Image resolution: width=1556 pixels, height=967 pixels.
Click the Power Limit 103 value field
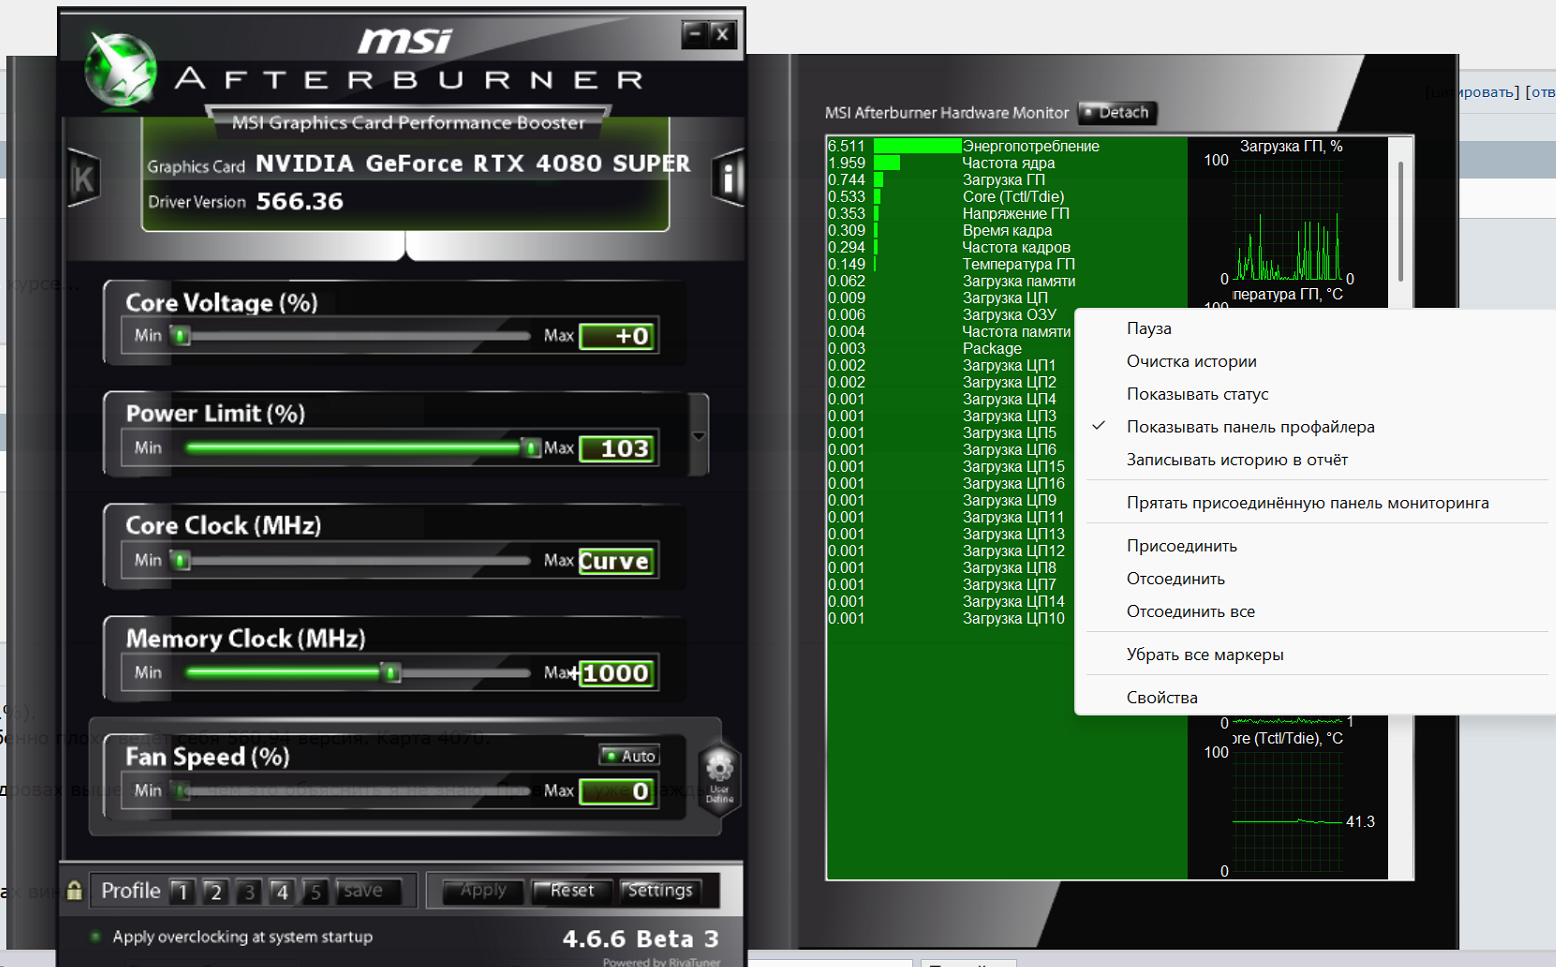coord(617,448)
